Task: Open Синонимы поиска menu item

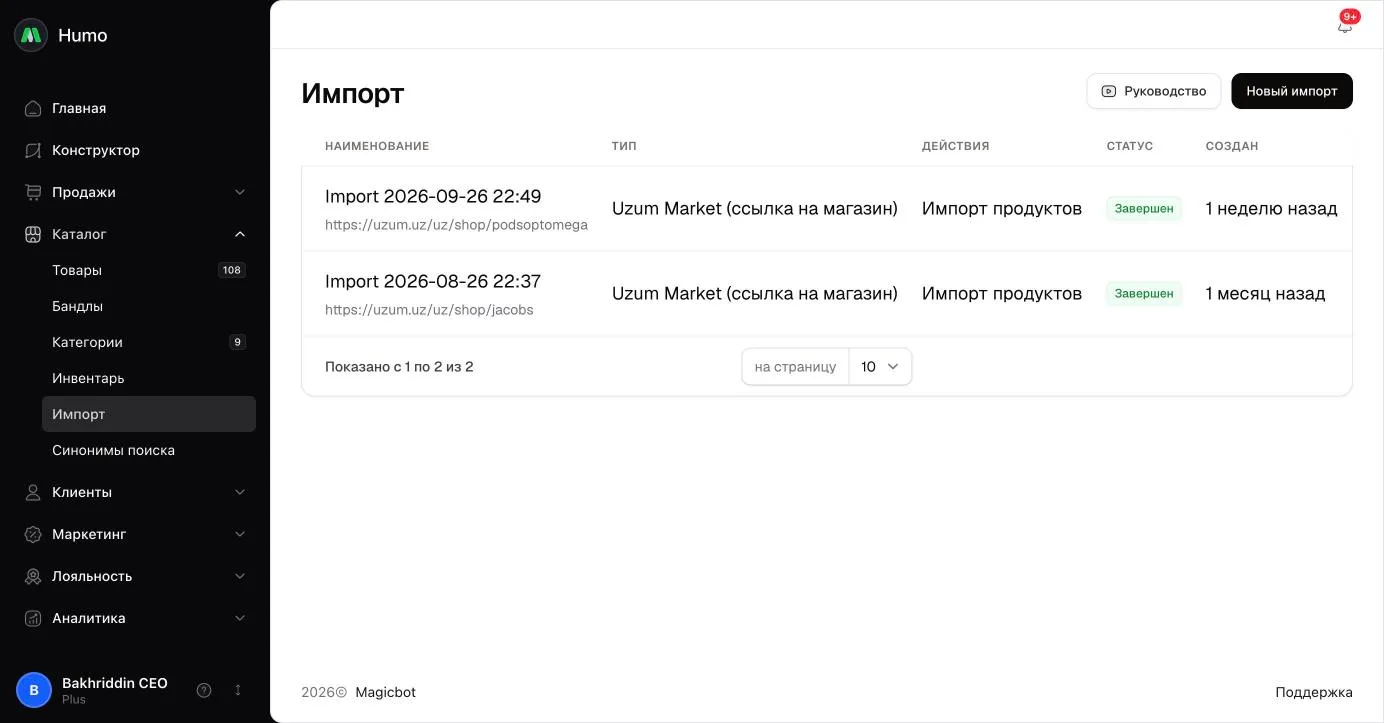Action: pyautogui.click(x=148, y=450)
